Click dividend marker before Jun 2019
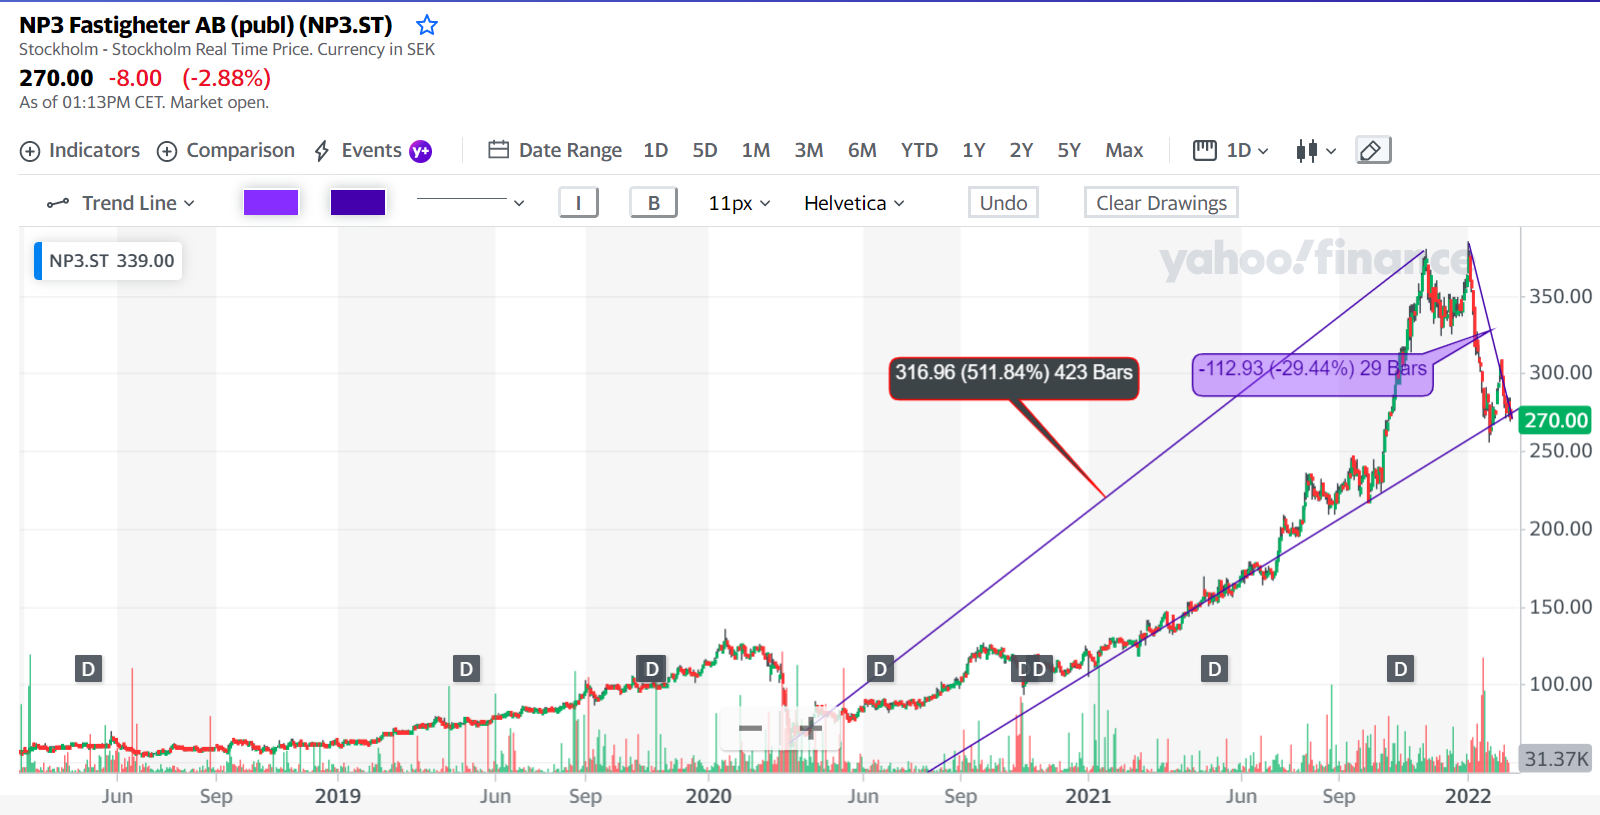 click(x=466, y=669)
